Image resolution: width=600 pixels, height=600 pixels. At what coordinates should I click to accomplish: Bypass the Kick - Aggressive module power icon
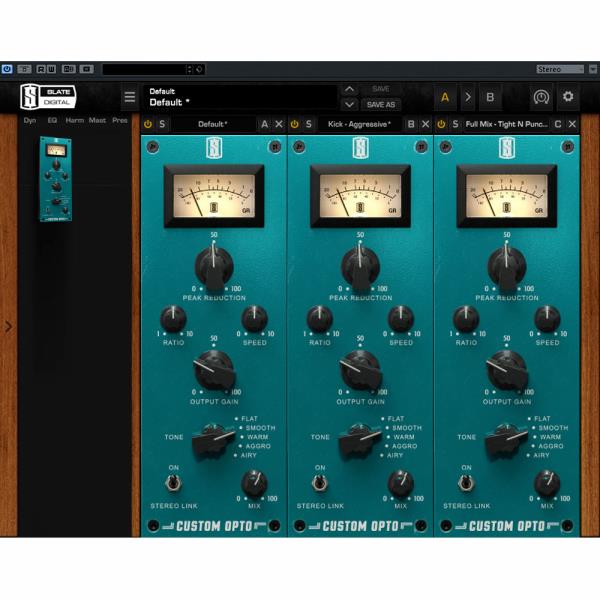pyautogui.click(x=294, y=124)
